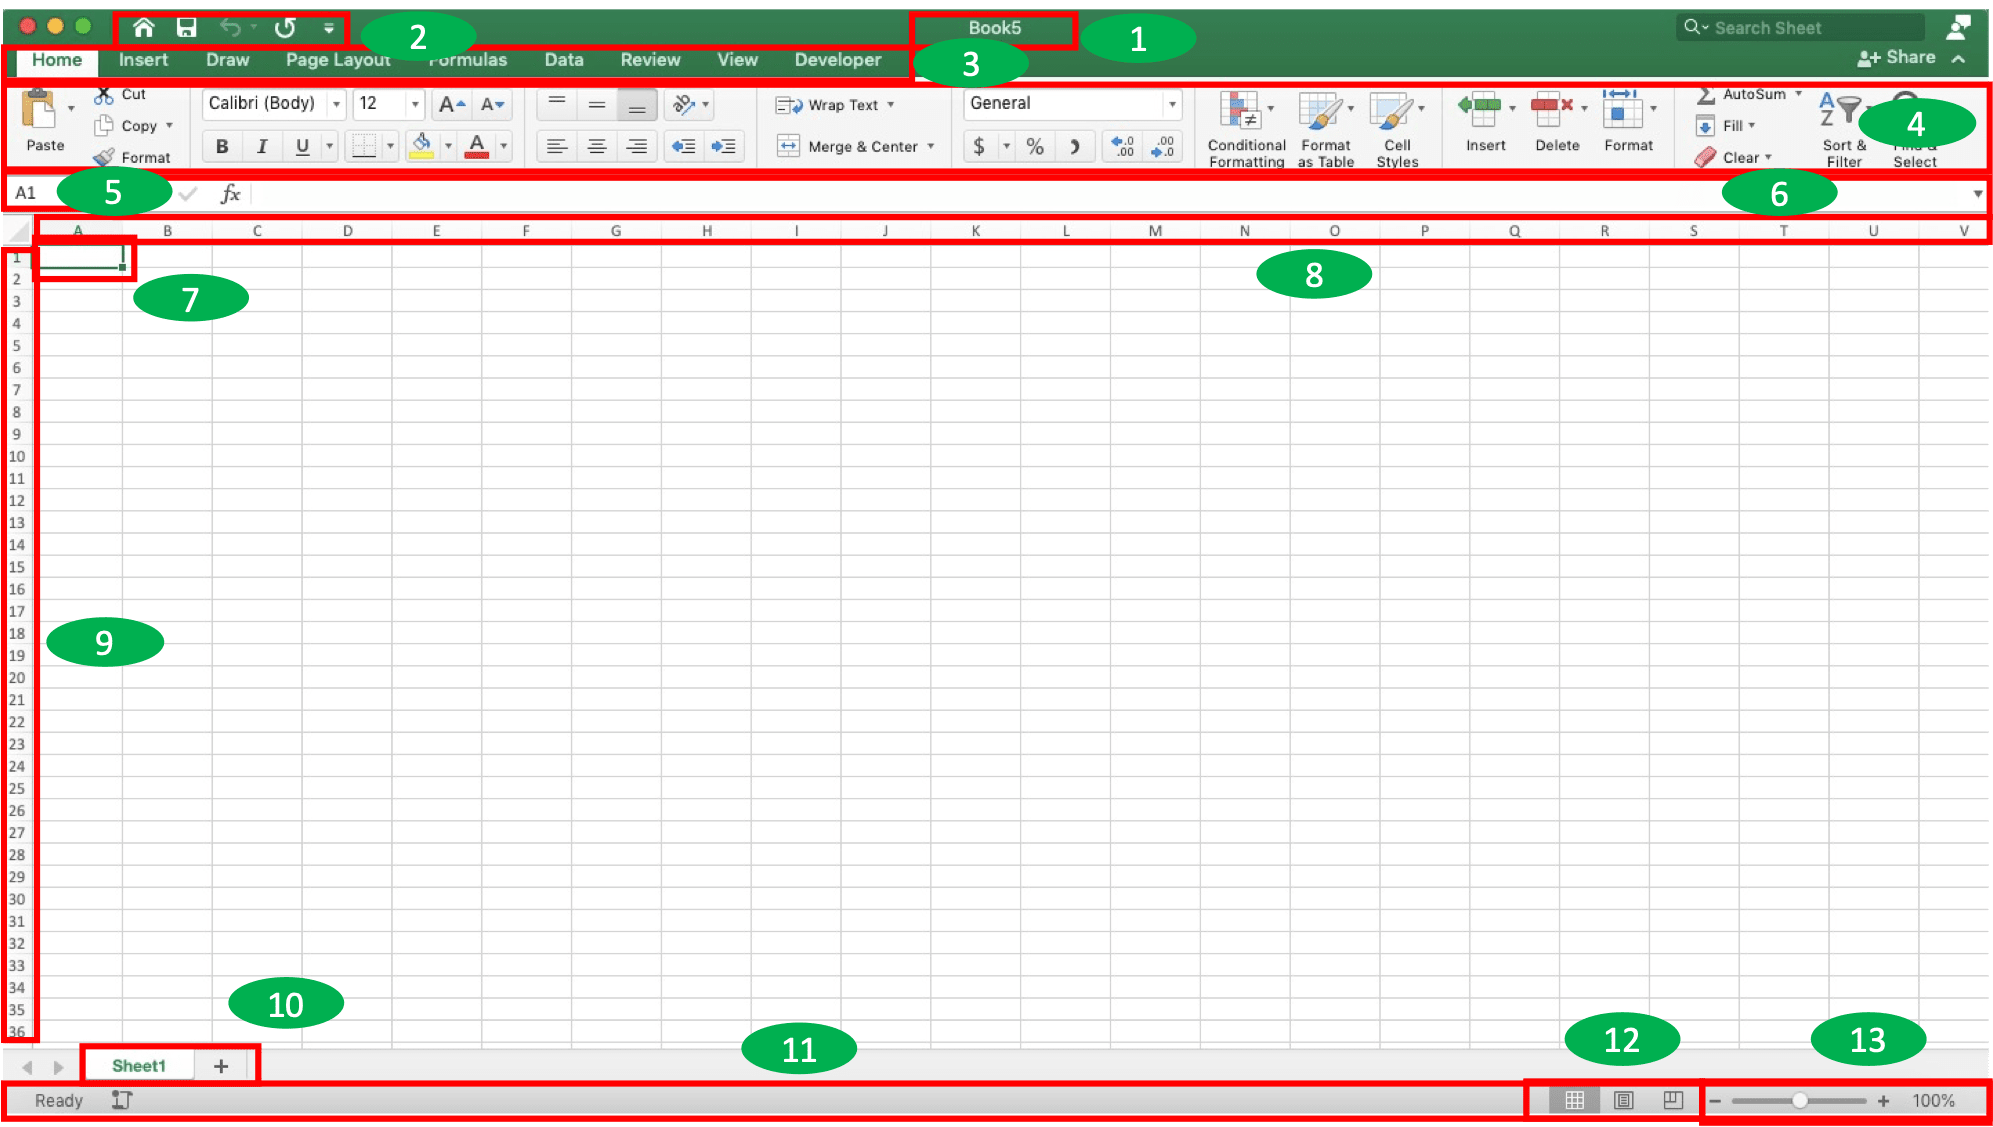The height and width of the screenshot is (1127, 1993).
Task: Redo the last action
Action: [x=286, y=28]
